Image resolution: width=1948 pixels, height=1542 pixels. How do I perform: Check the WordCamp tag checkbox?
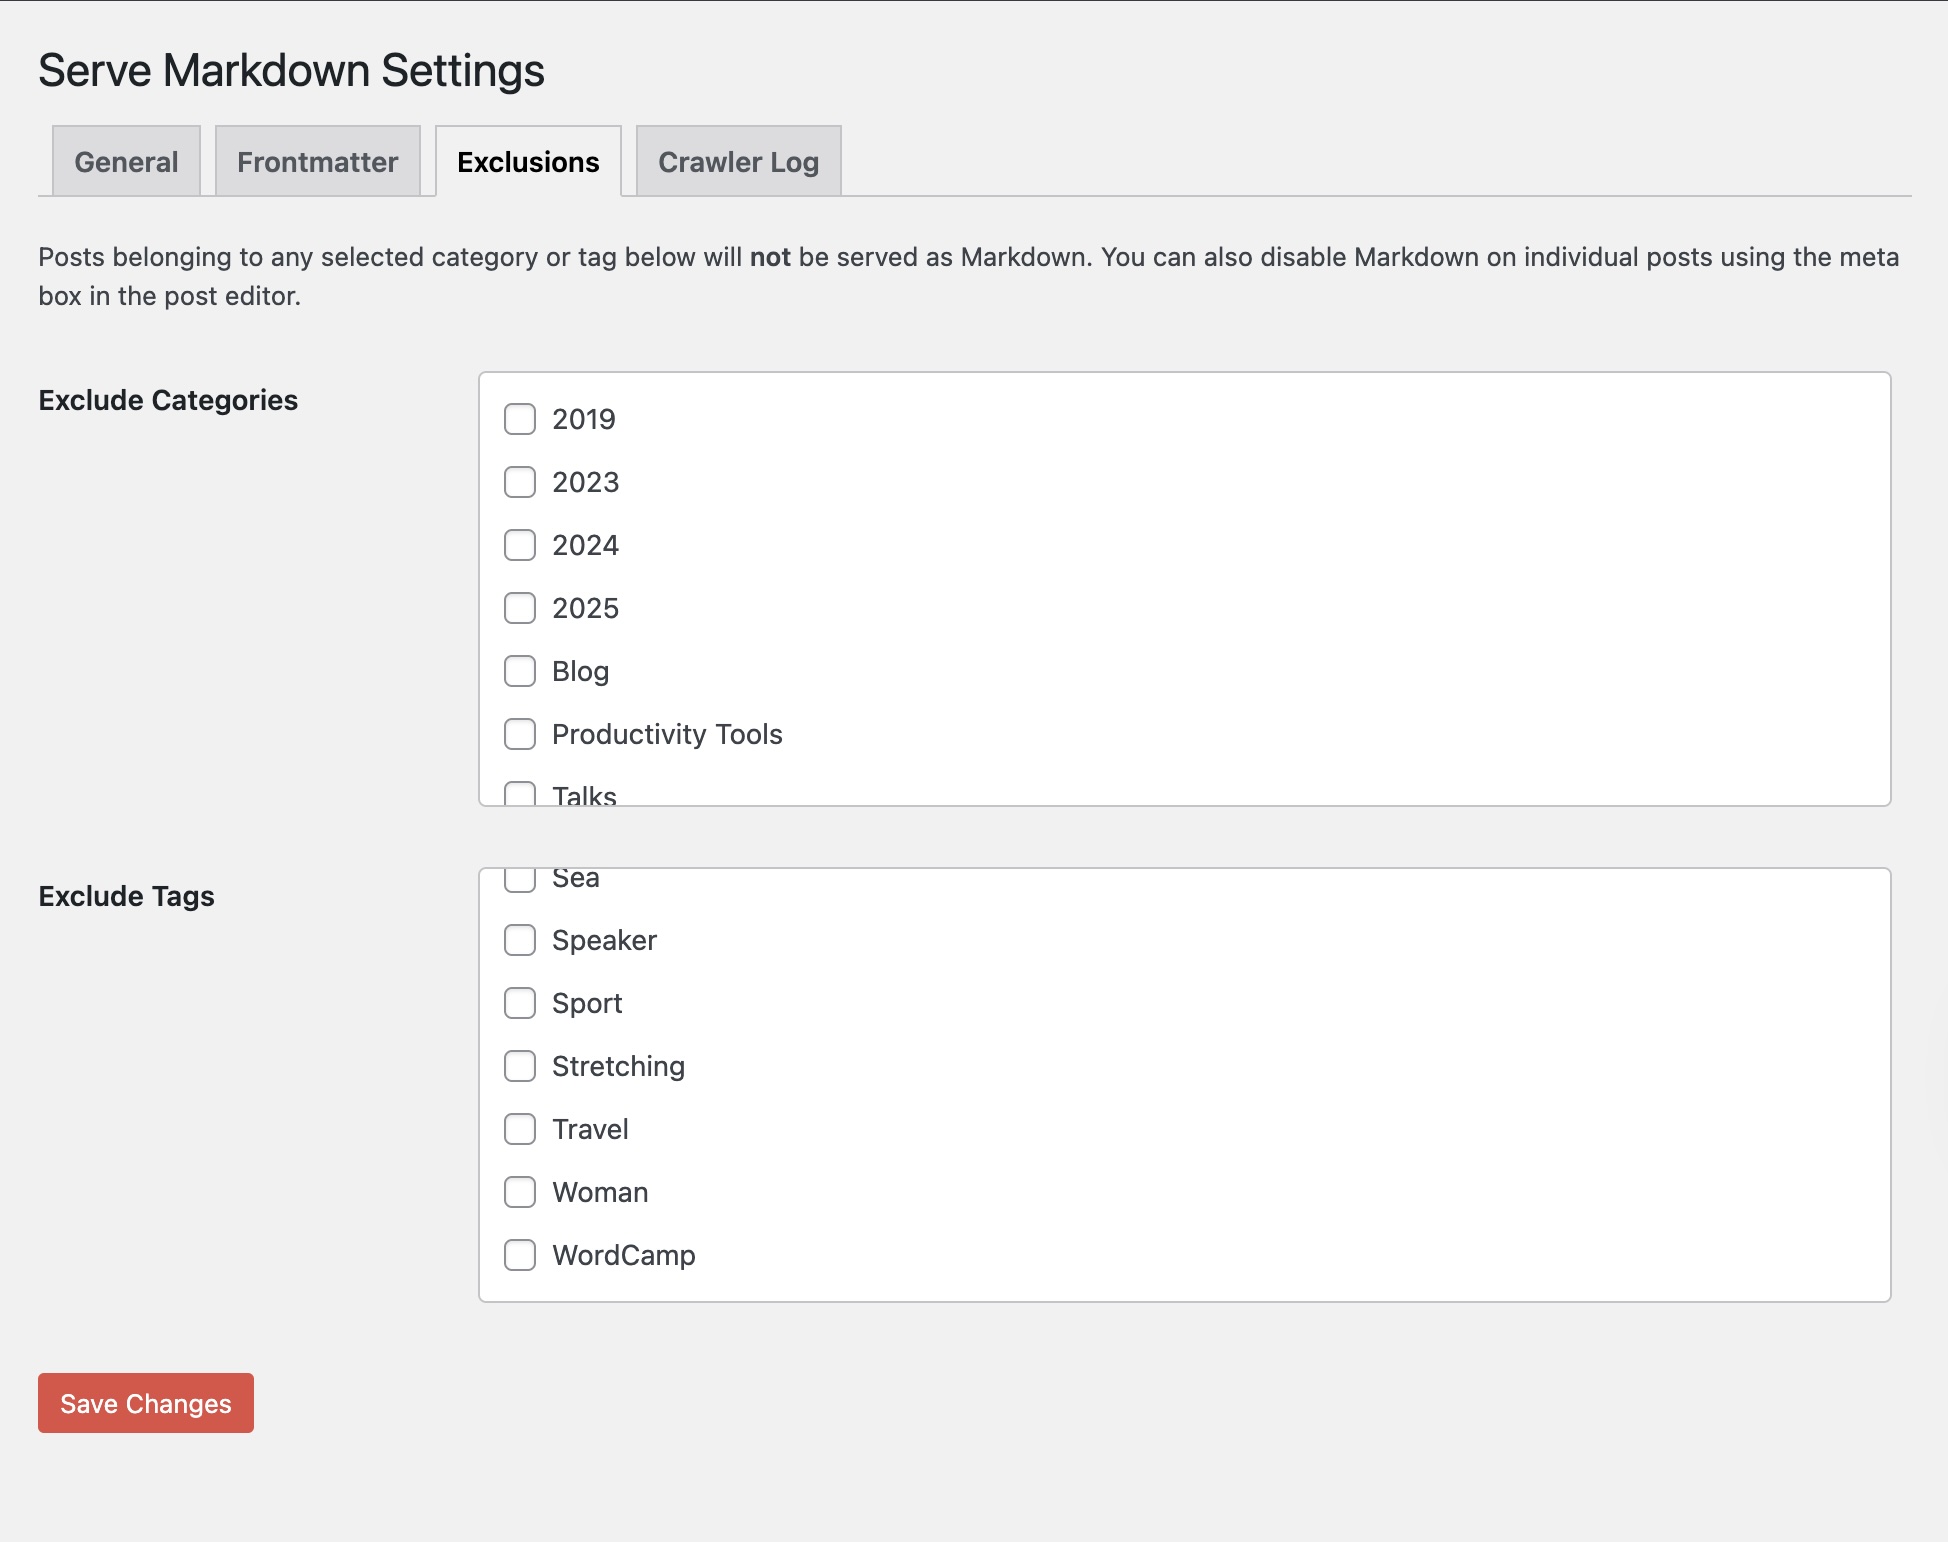coord(520,1255)
